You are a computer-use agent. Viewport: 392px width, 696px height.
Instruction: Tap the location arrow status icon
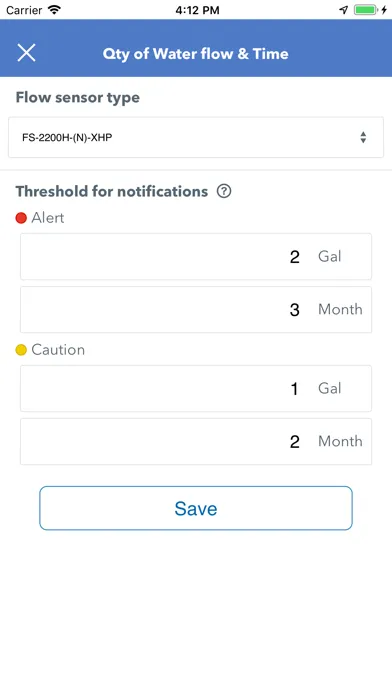click(x=344, y=10)
